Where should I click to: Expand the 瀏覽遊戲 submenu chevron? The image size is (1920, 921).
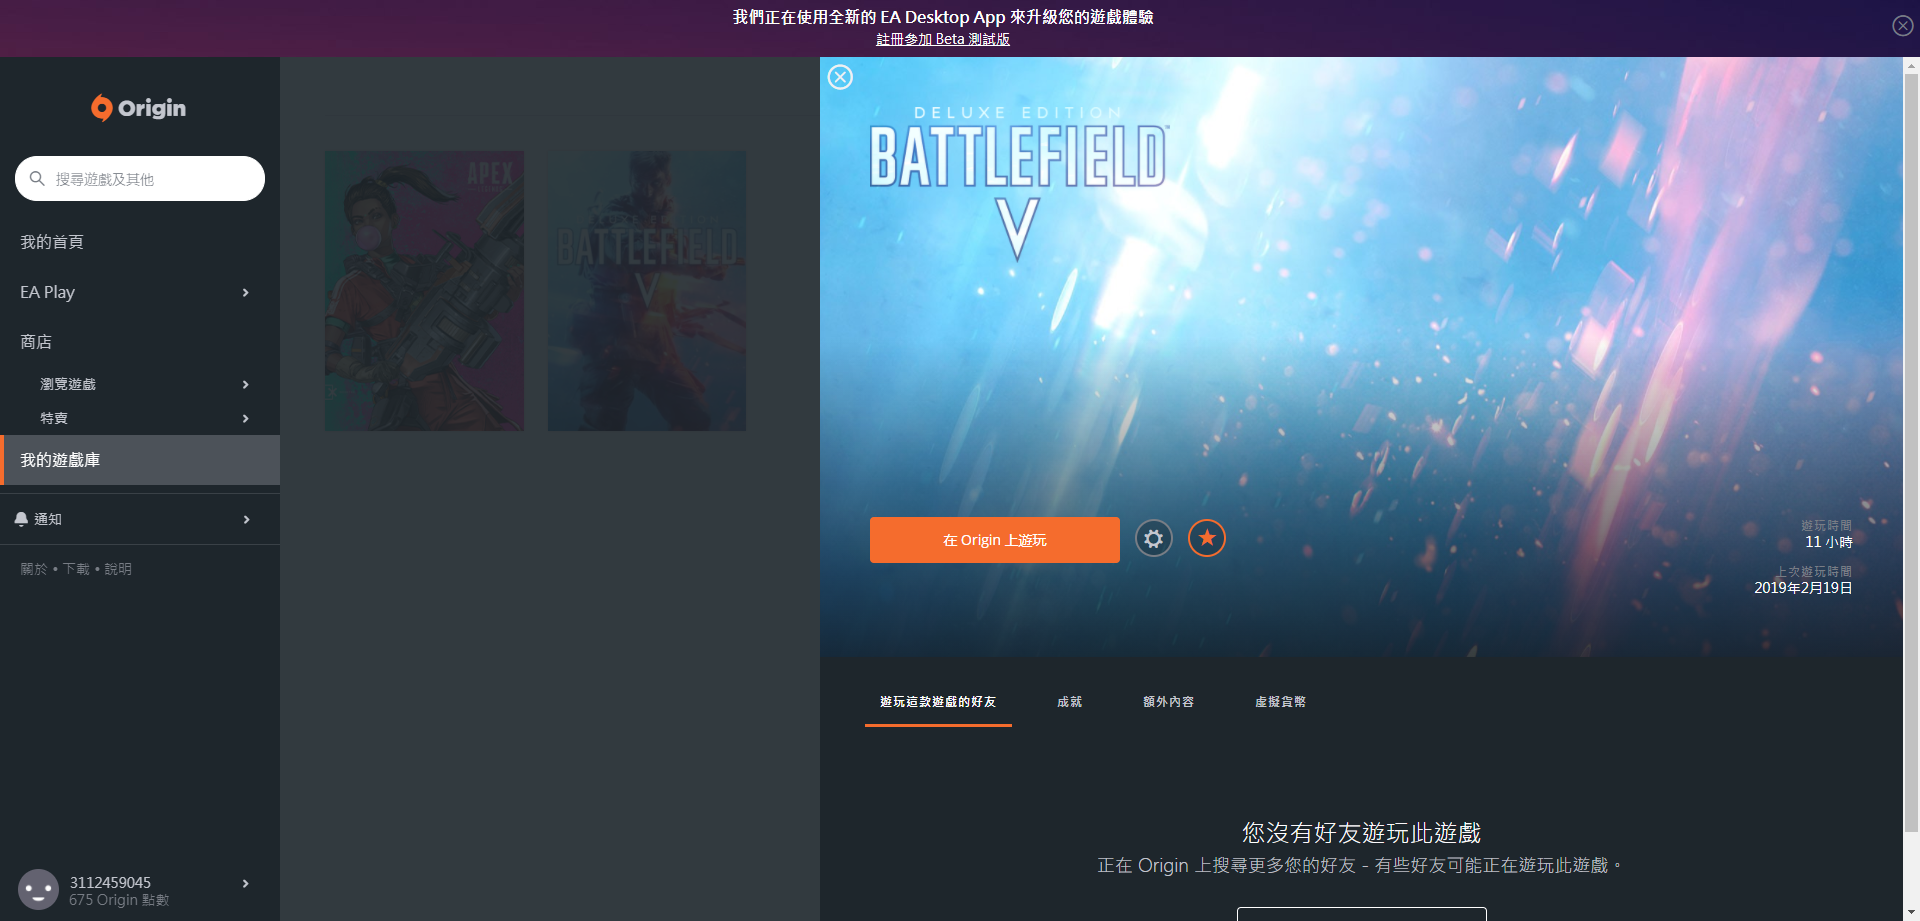click(245, 384)
